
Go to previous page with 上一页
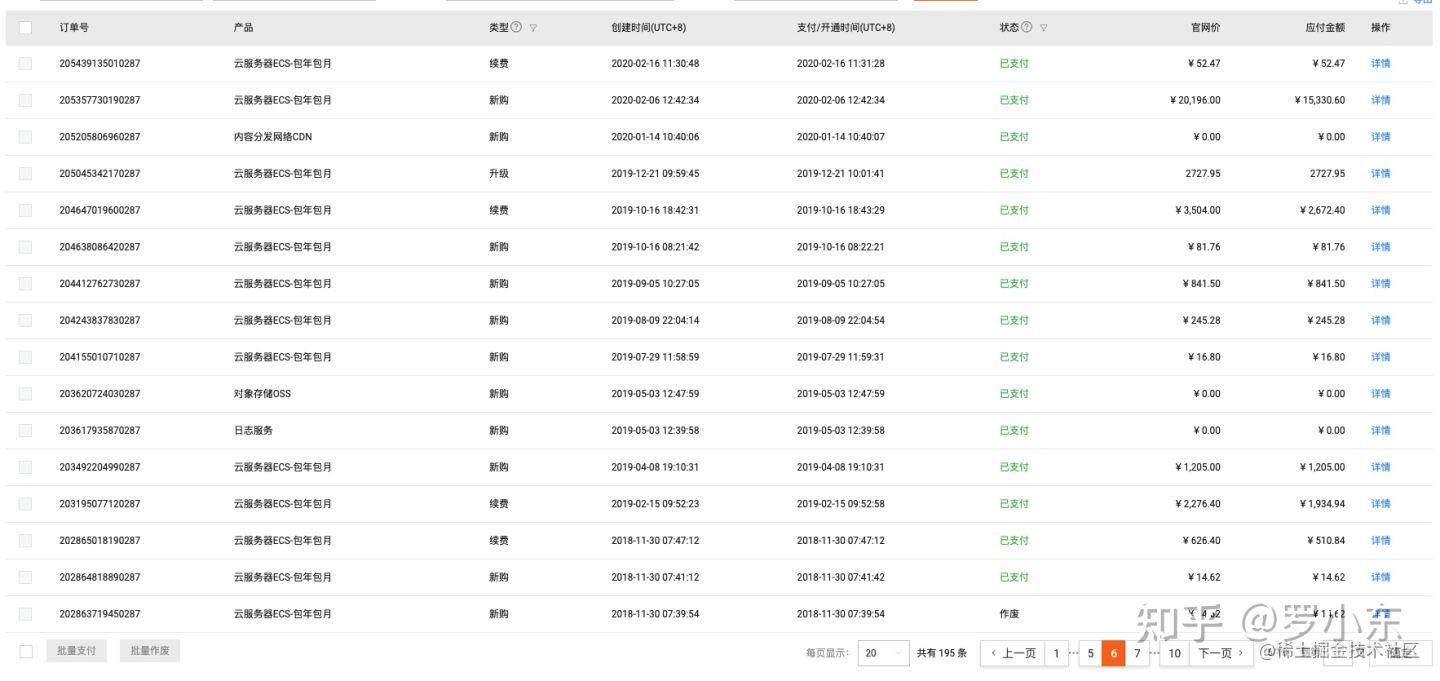(x=1013, y=653)
